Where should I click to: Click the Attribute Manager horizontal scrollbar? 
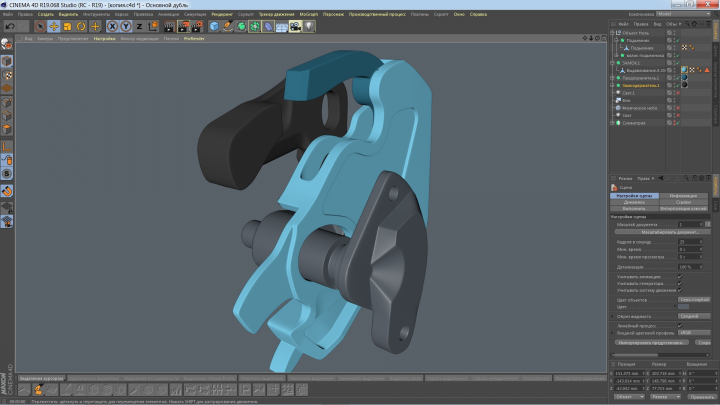(659, 355)
